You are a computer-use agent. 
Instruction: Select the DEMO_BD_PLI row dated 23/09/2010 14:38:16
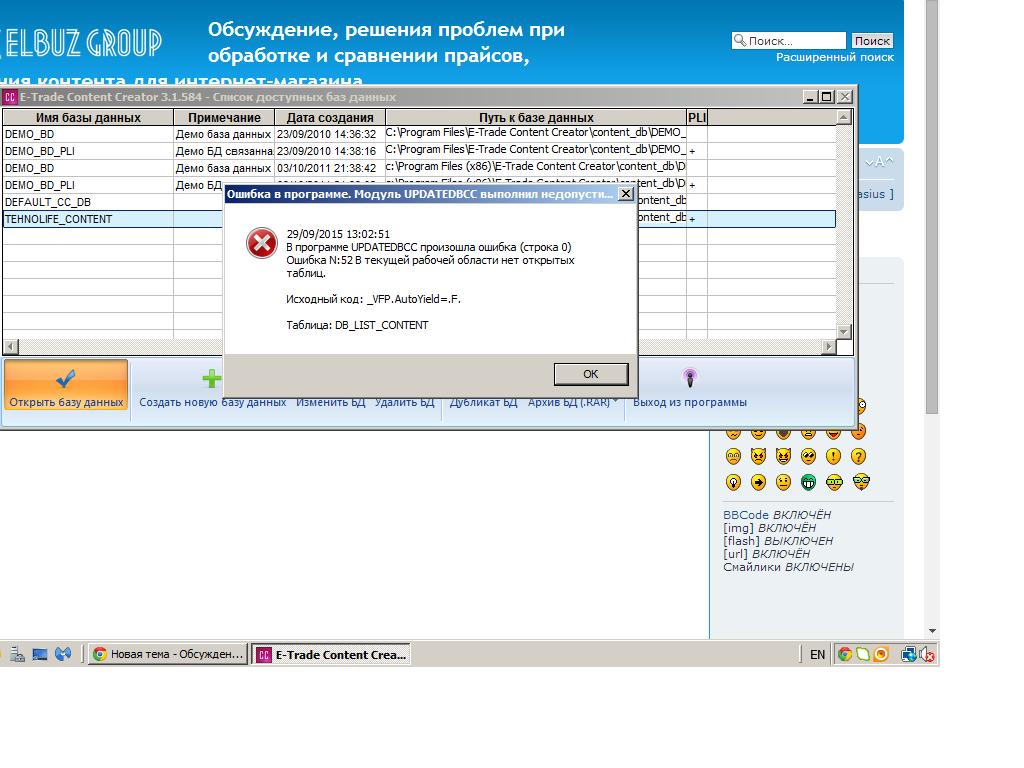(419, 151)
